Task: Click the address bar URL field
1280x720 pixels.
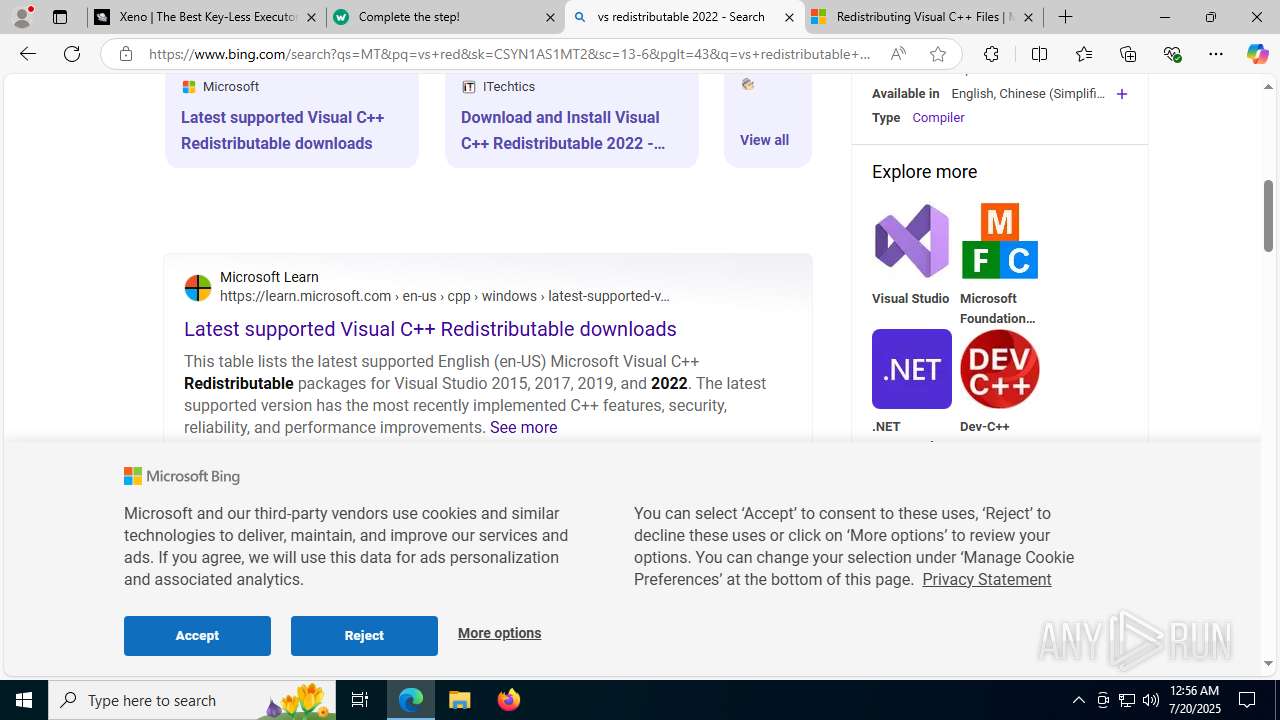Action: tap(510, 54)
